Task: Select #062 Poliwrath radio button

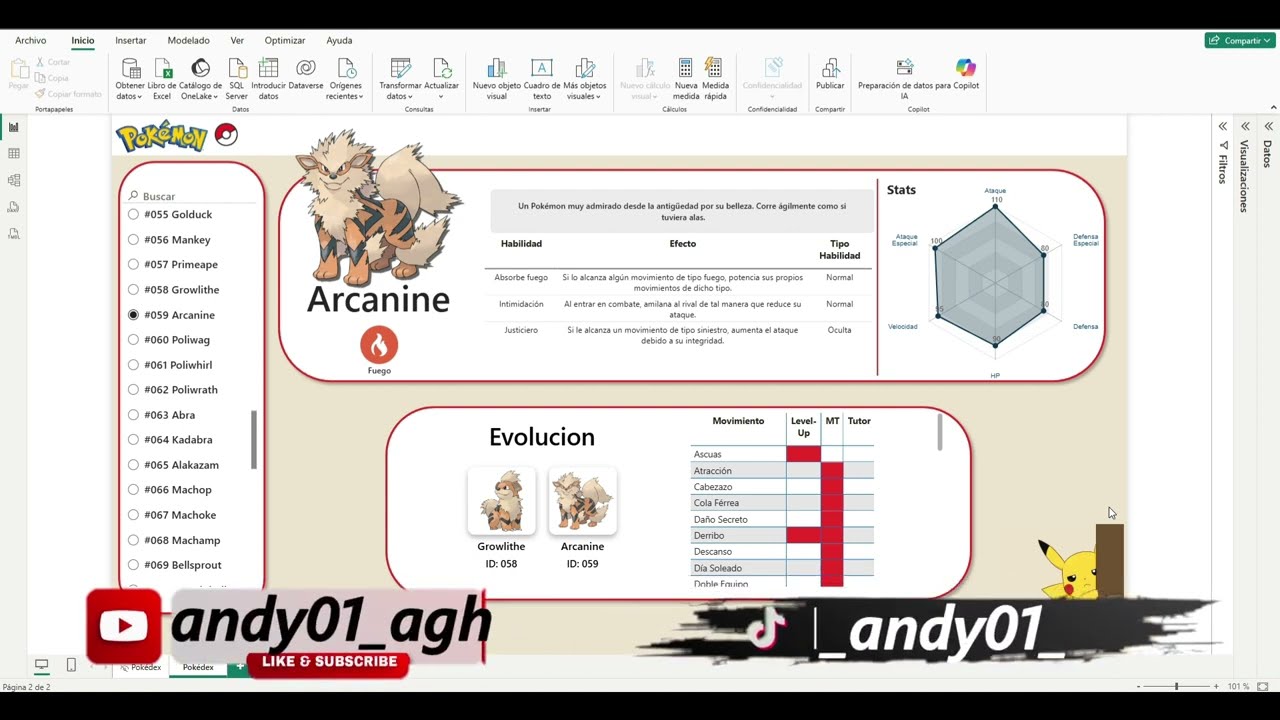Action: [x=133, y=390]
